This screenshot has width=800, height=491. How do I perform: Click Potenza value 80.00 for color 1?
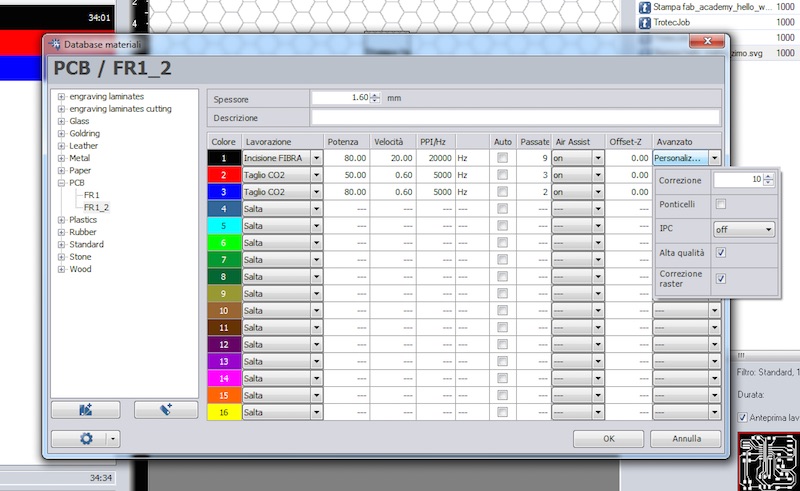[x=347, y=158]
